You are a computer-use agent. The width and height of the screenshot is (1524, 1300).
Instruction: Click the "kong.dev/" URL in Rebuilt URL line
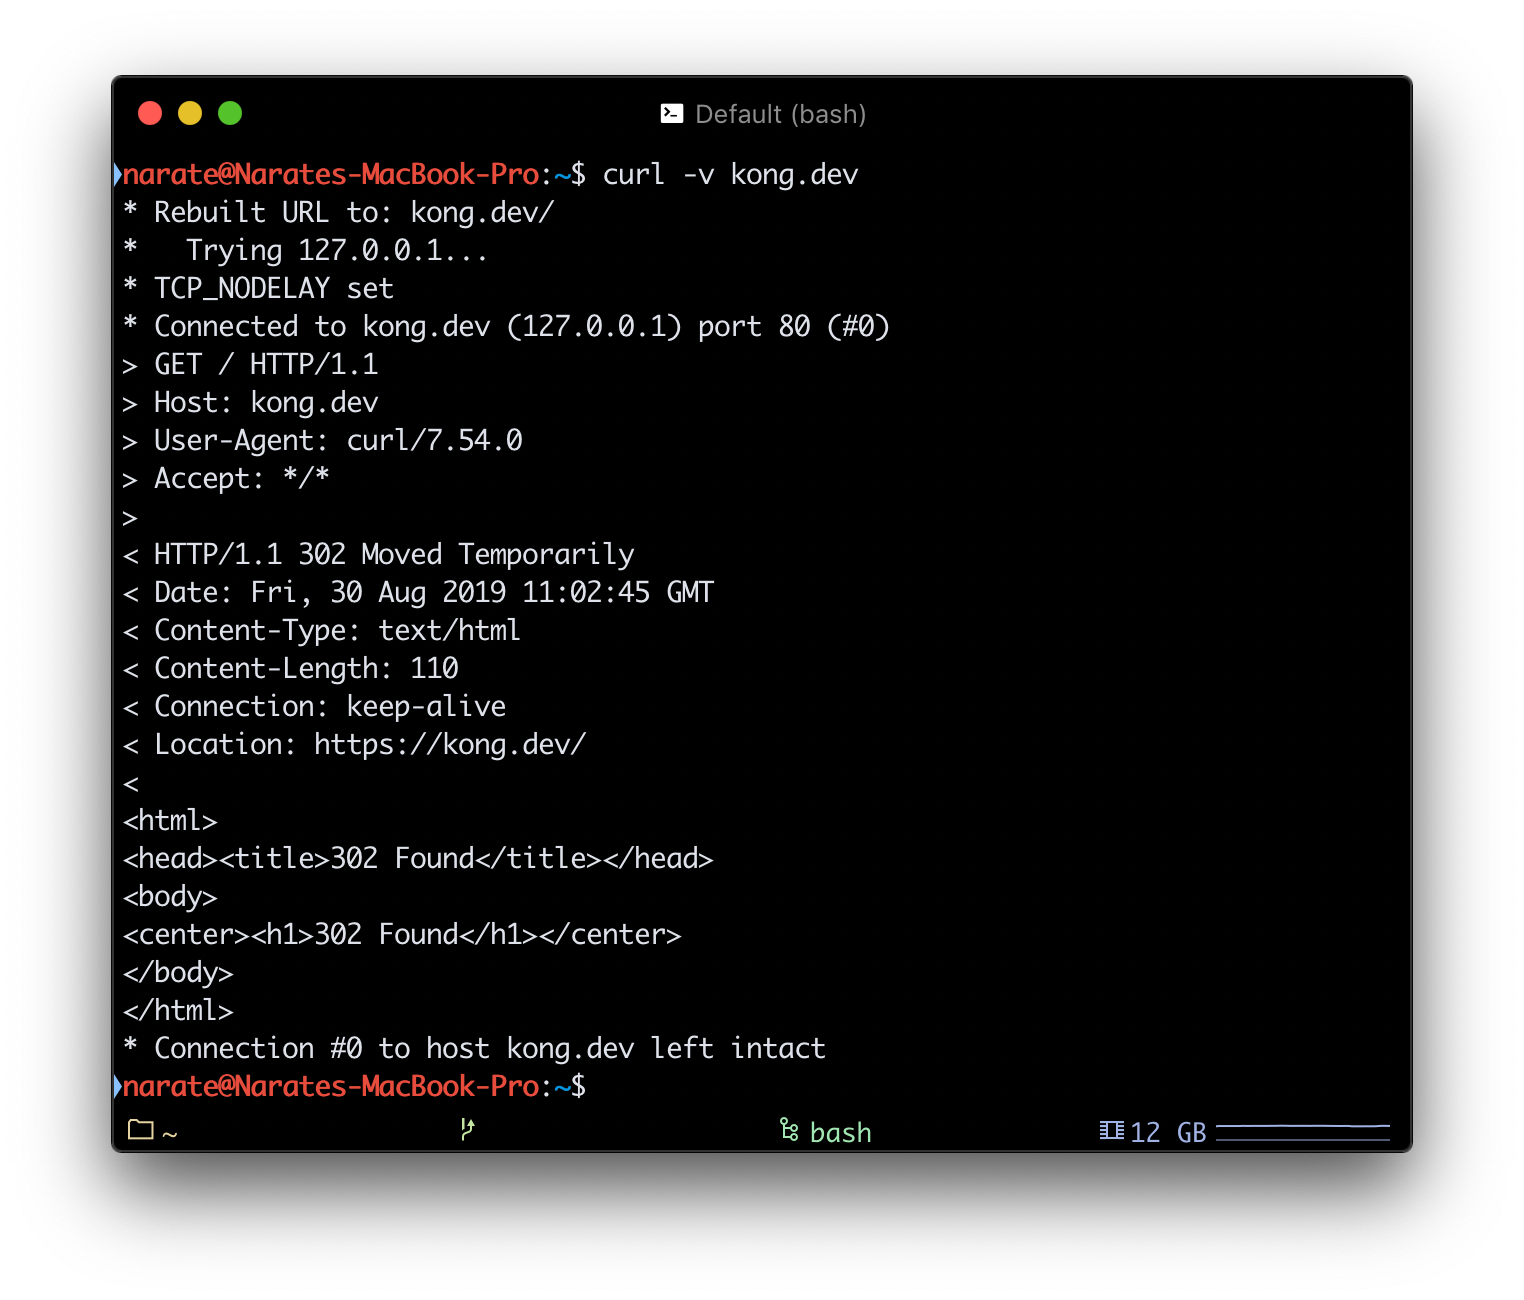482,212
